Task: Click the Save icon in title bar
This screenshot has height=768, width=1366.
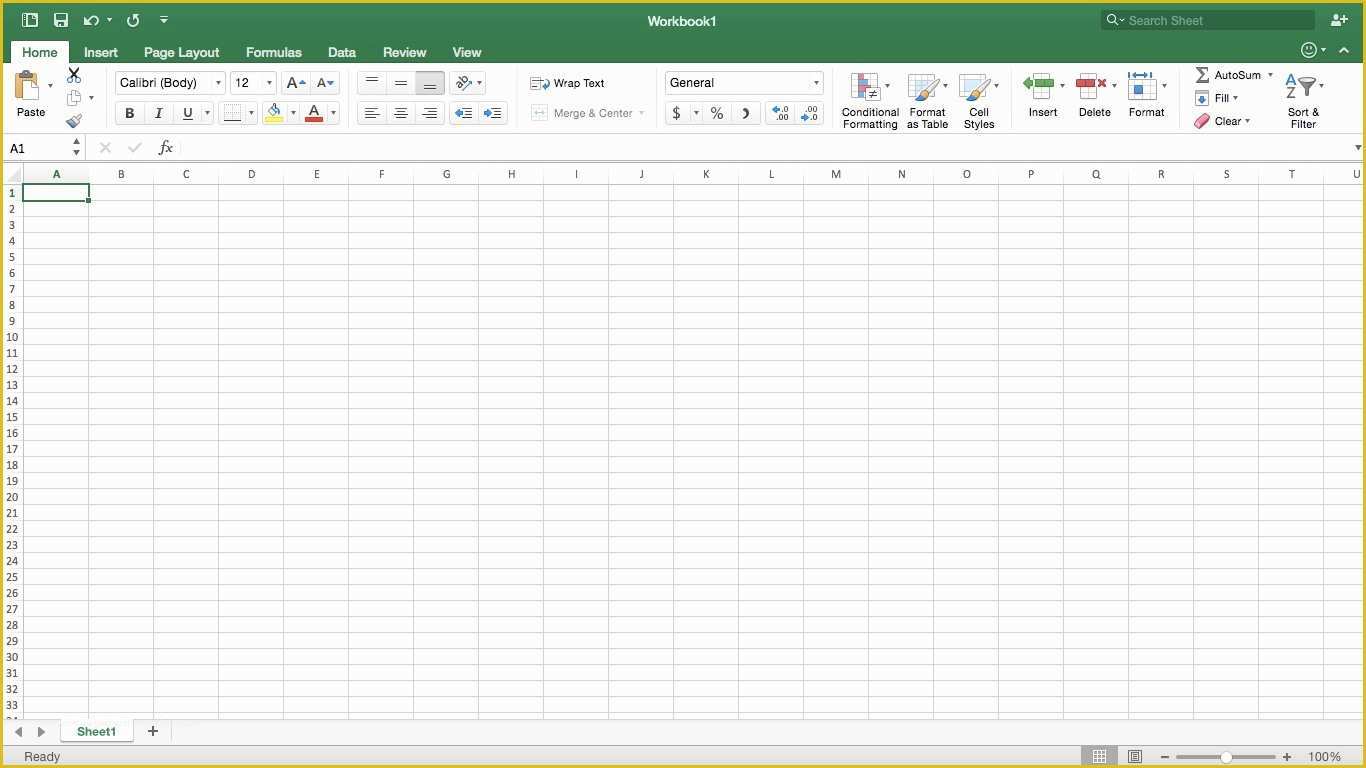Action: pos(61,20)
